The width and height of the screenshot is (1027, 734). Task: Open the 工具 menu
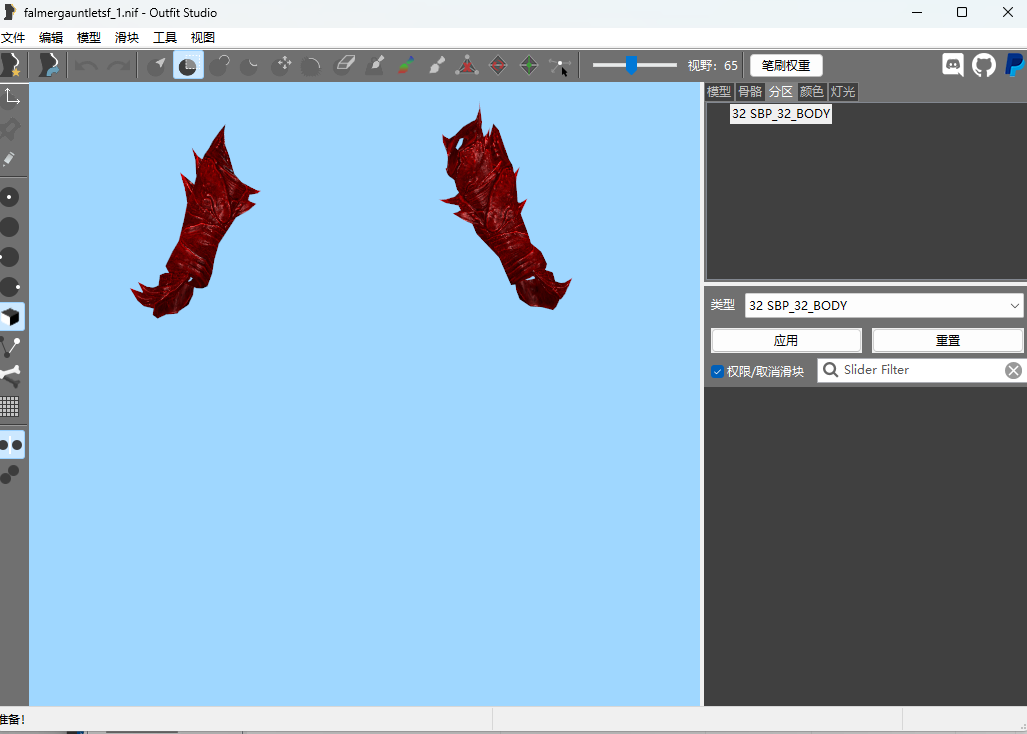tap(164, 37)
